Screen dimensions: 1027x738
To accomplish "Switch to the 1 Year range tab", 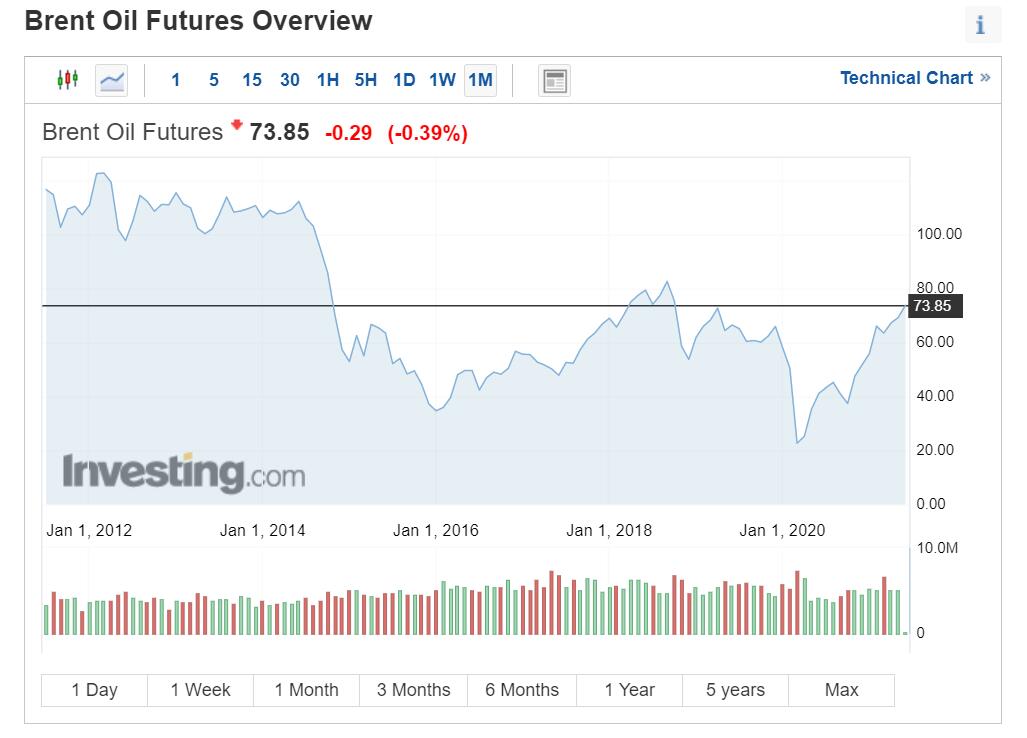I will pyautogui.click(x=629, y=690).
